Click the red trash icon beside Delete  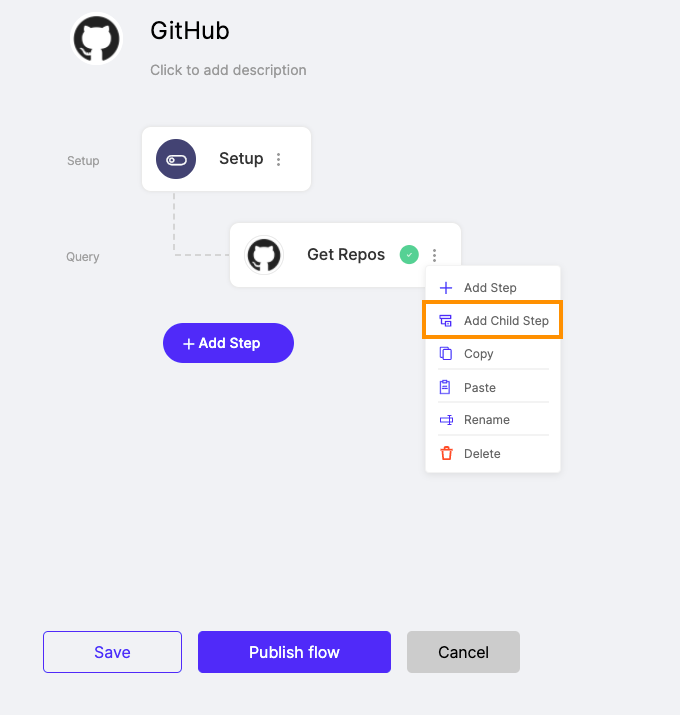pyautogui.click(x=446, y=453)
